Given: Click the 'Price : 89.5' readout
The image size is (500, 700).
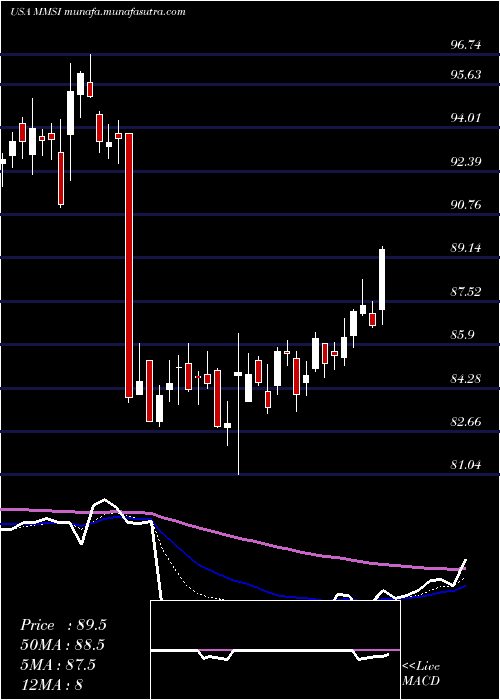Looking at the screenshot, I should point(63,625).
